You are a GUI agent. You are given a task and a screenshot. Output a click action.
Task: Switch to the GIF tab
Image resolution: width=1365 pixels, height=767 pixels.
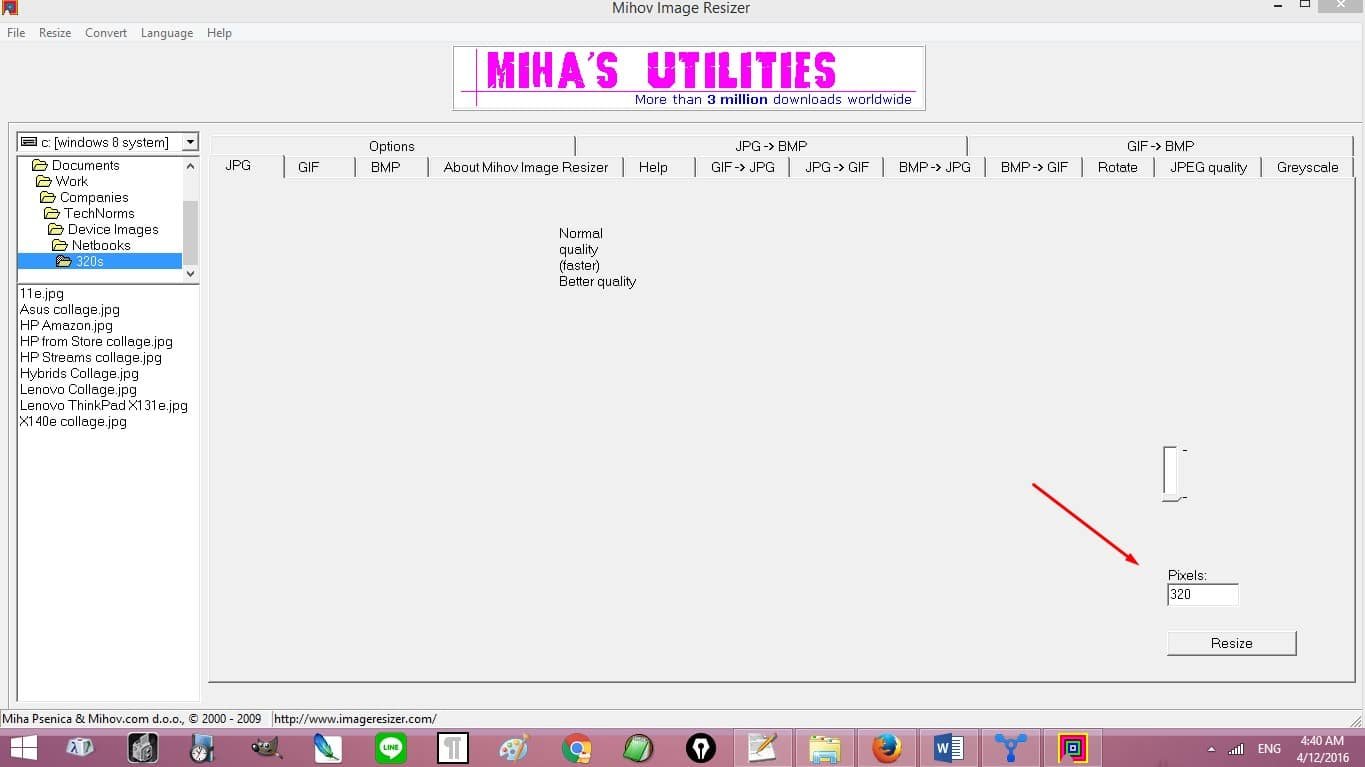(308, 167)
